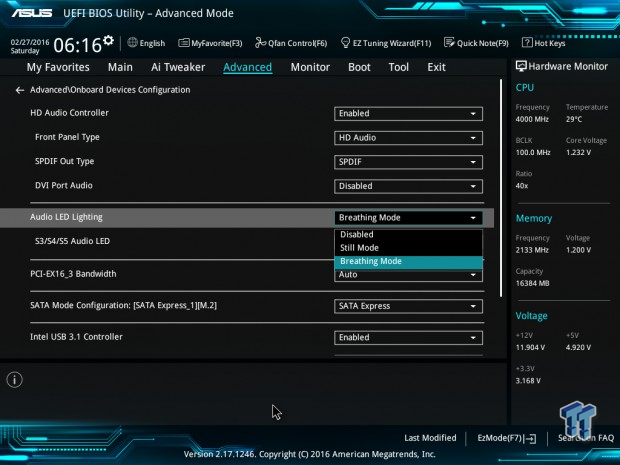Open the Ai Tweaker tab

point(178,67)
